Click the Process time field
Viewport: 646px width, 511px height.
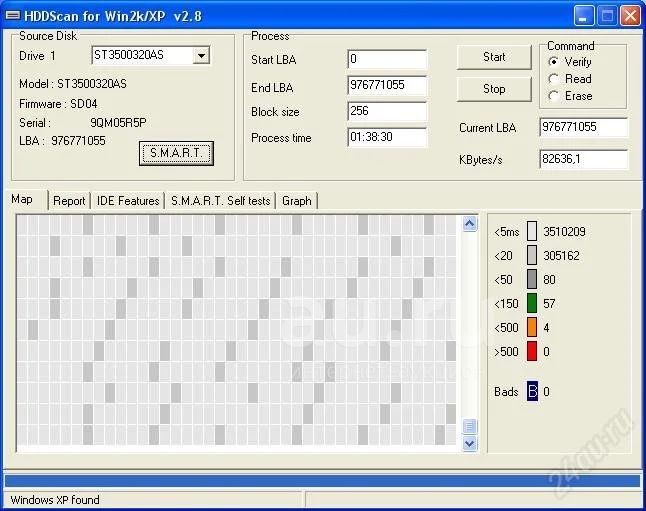pos(387,137)
